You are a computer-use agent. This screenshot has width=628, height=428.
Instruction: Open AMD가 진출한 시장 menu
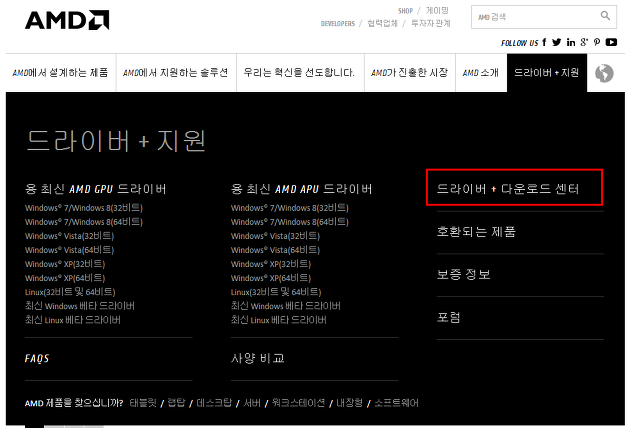(409, 72)
